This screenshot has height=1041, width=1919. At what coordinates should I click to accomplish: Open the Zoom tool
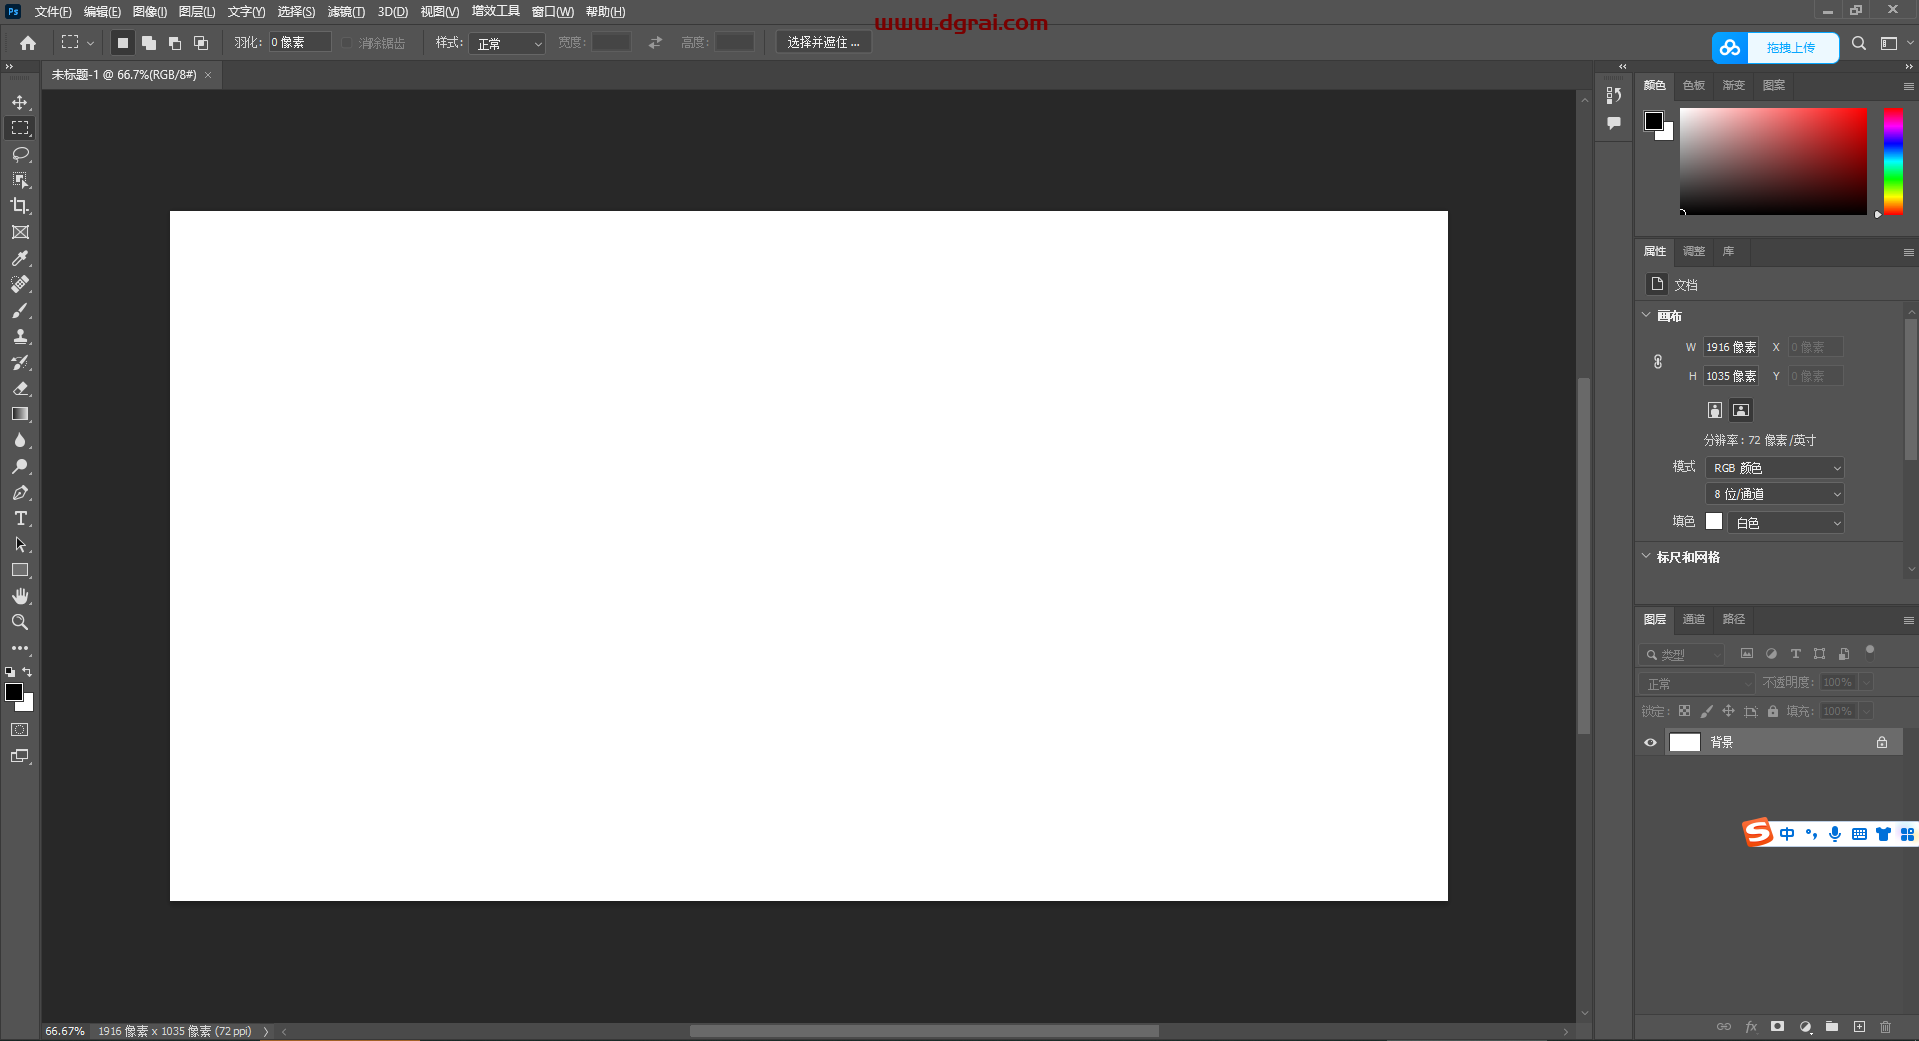[20, 622]
